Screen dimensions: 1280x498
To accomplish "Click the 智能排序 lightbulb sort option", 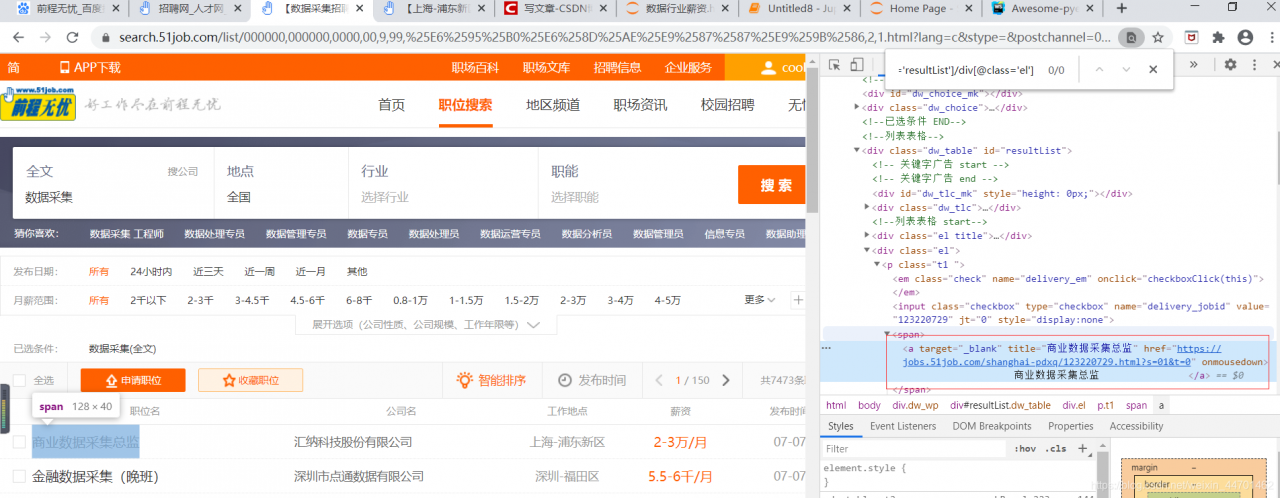I will 491,380.
